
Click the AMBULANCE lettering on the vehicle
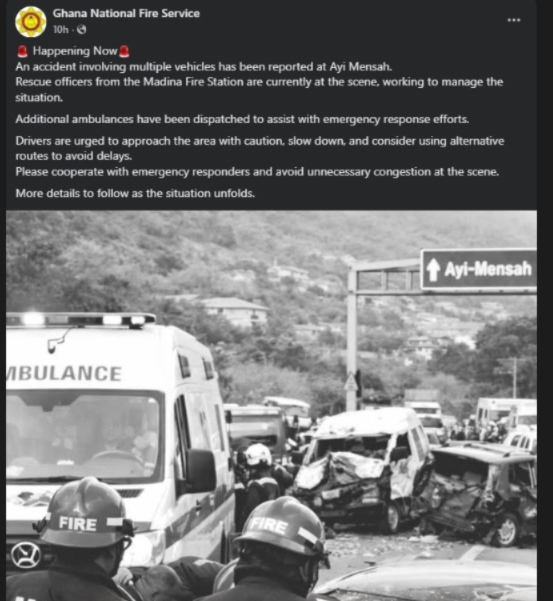pos(64,373)
